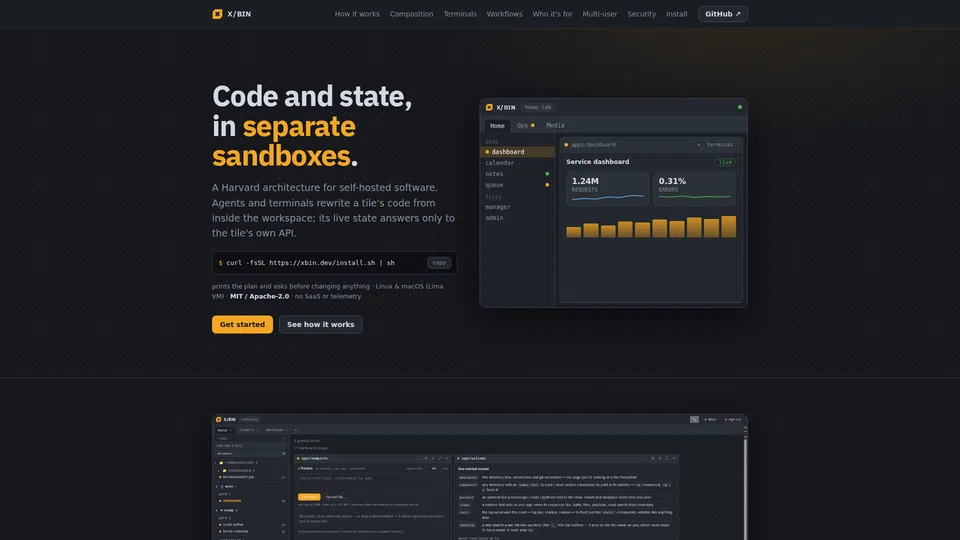Click the X/BIN logo icon in the navbar
This screenshot has width=960, height=540.
(x=217, y=14)
